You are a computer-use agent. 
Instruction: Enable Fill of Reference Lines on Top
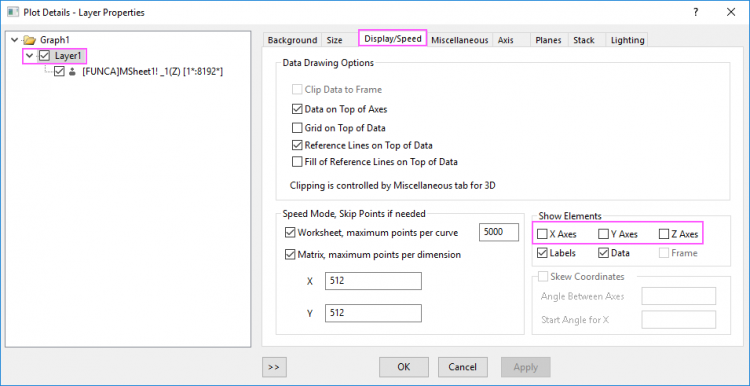pyautogui.click(x=297, y=162)
